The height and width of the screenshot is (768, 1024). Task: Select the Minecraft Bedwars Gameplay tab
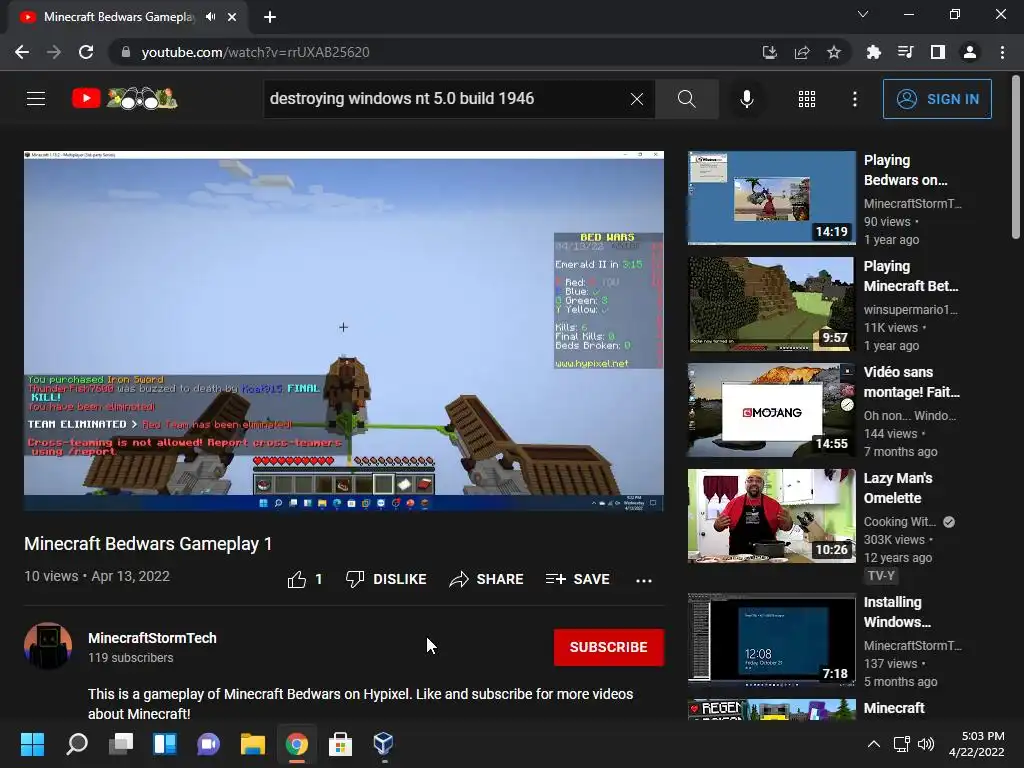[128, 17]
